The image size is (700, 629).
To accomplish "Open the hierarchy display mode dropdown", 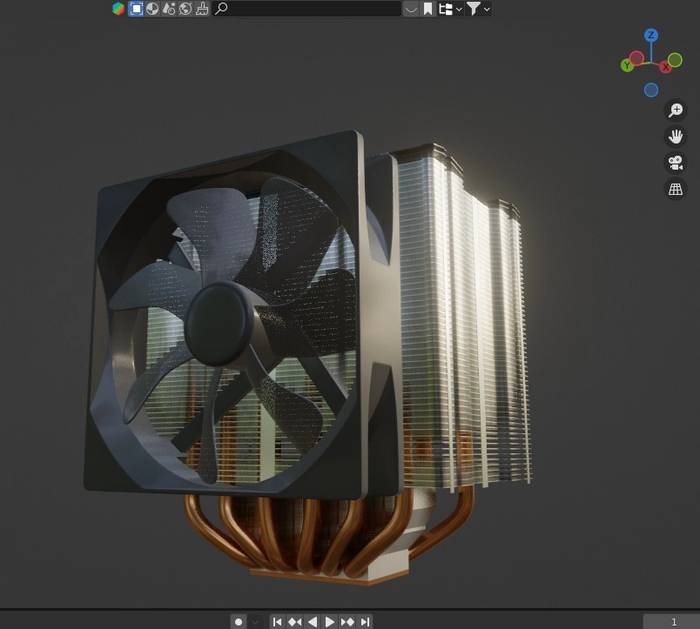I will (x=450, y=9).
